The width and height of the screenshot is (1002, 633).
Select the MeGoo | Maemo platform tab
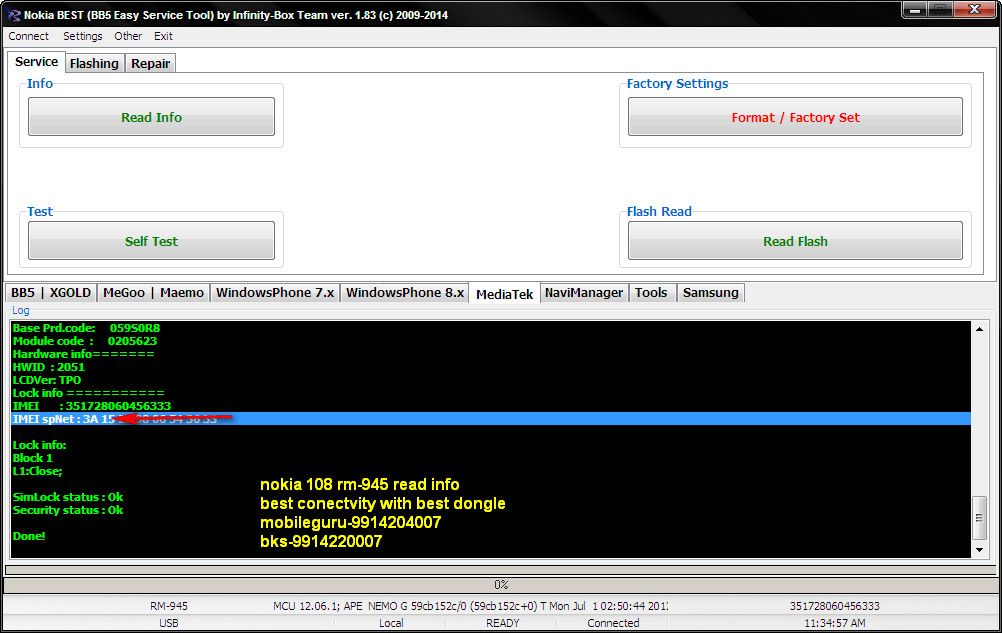[153, 293]
